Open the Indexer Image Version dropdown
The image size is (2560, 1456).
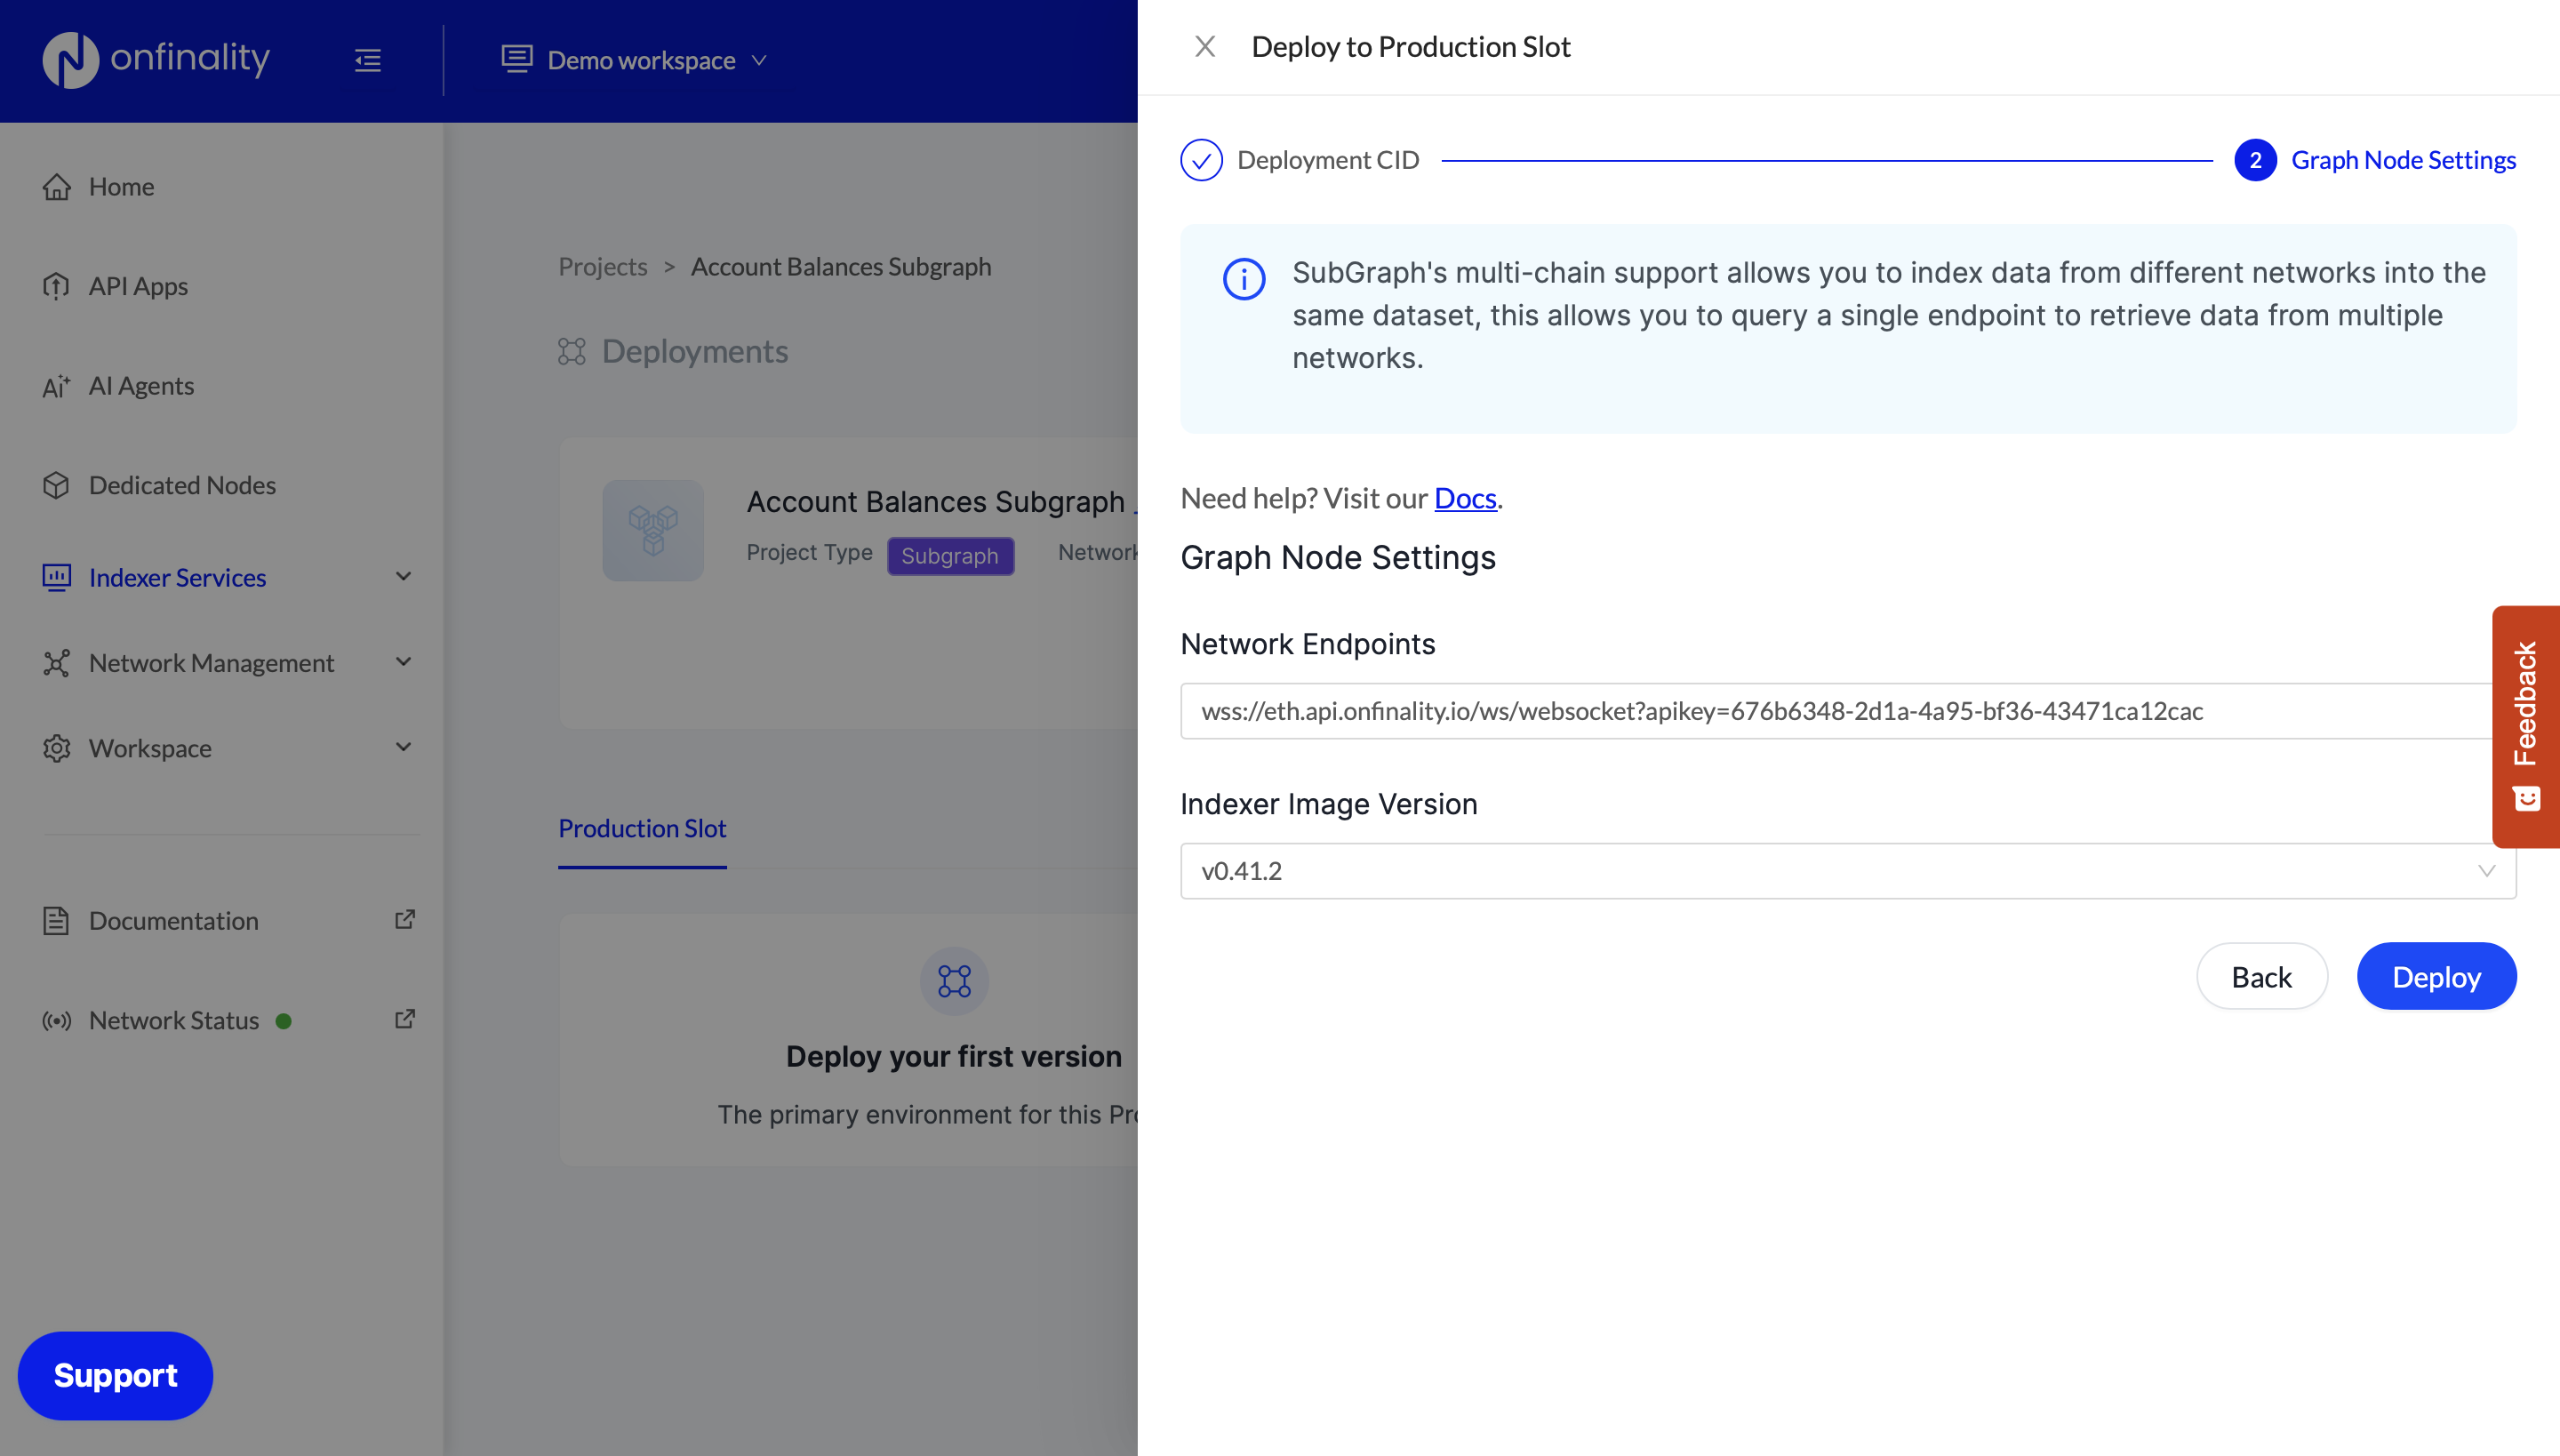[x=1847, y=871]
